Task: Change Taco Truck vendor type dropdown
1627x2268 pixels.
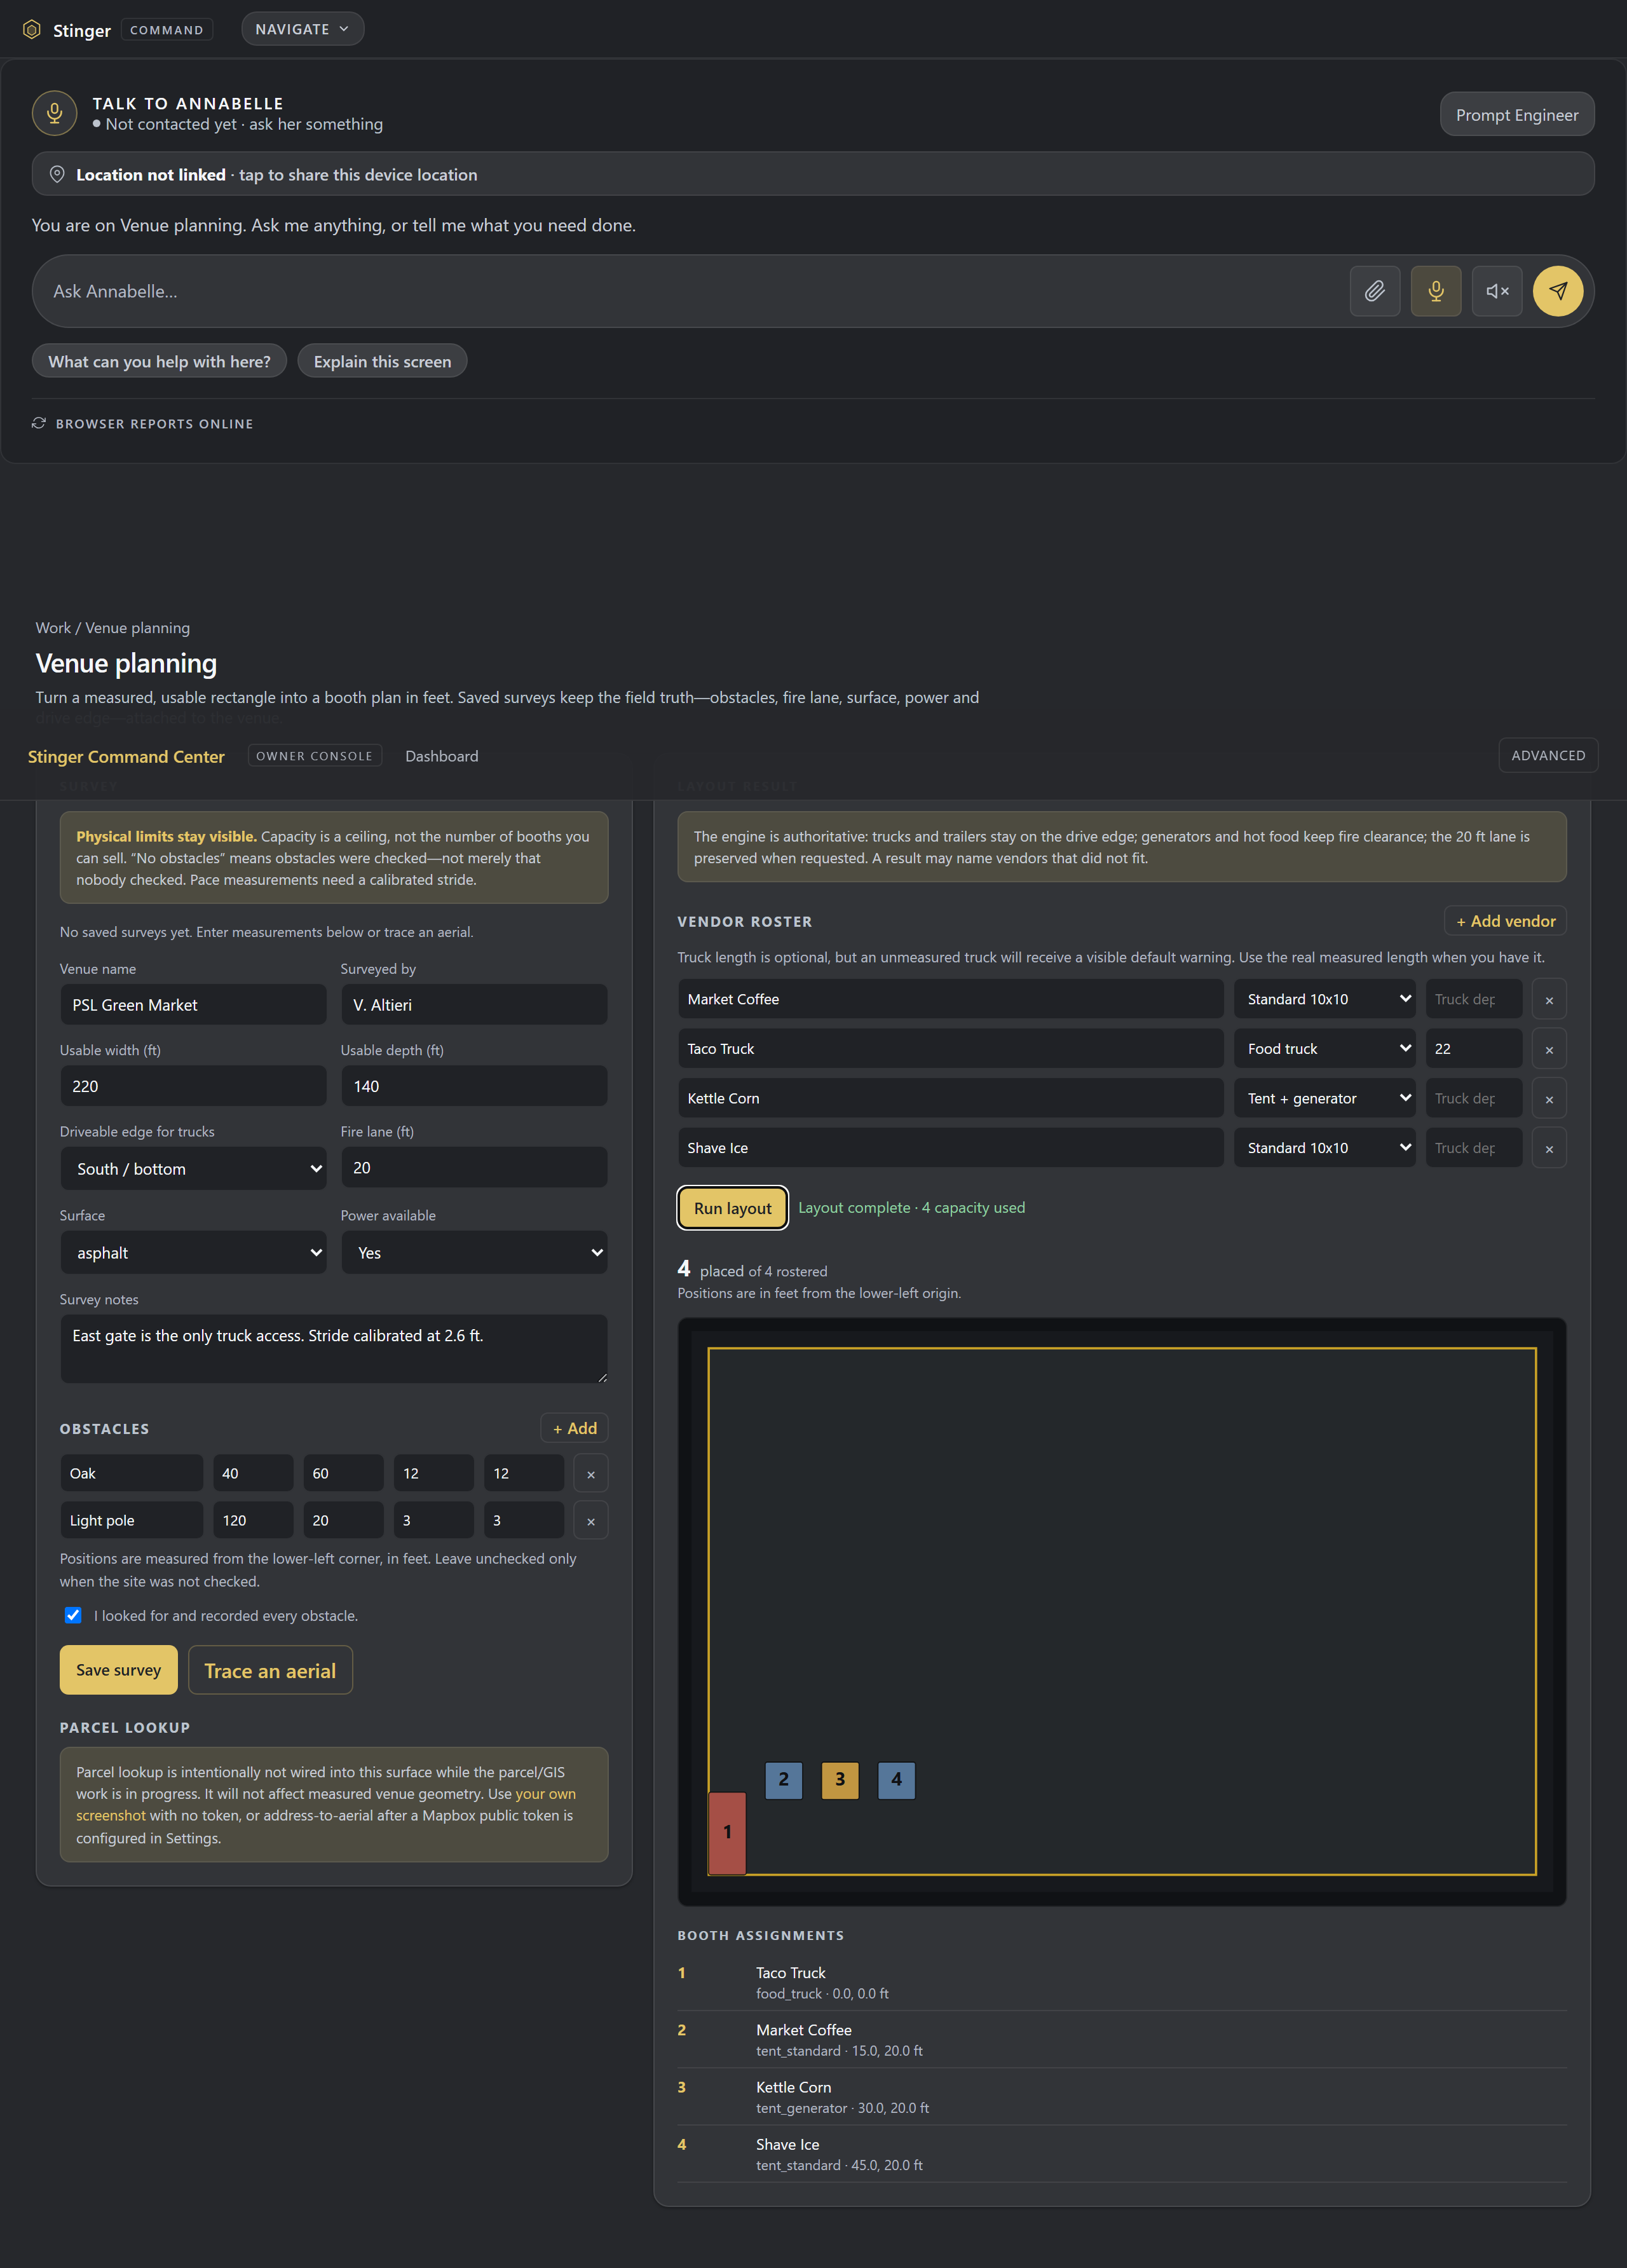Action: pyautogui.click(x=1324, y=1048)
